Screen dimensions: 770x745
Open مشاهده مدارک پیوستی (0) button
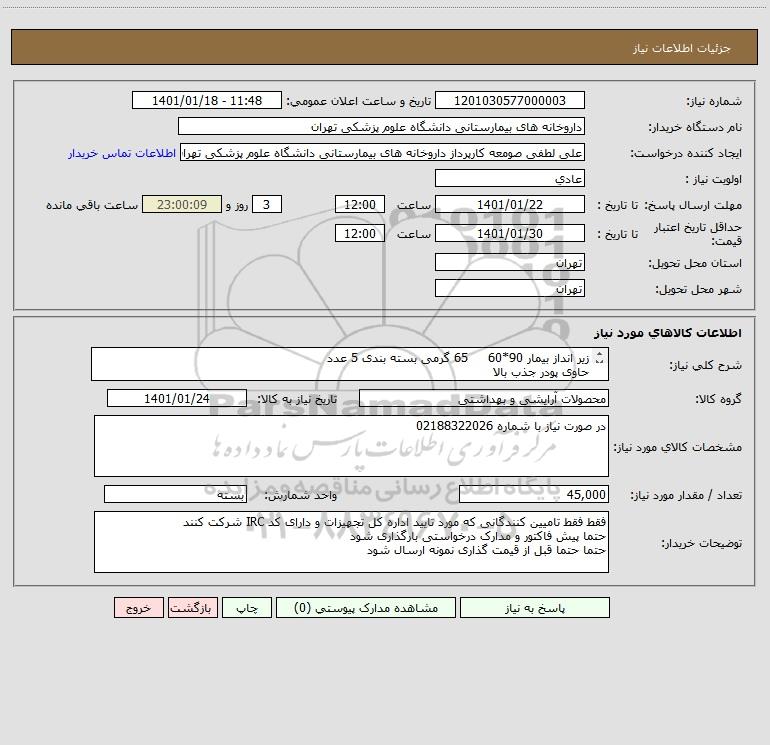[x=366, y=607]
